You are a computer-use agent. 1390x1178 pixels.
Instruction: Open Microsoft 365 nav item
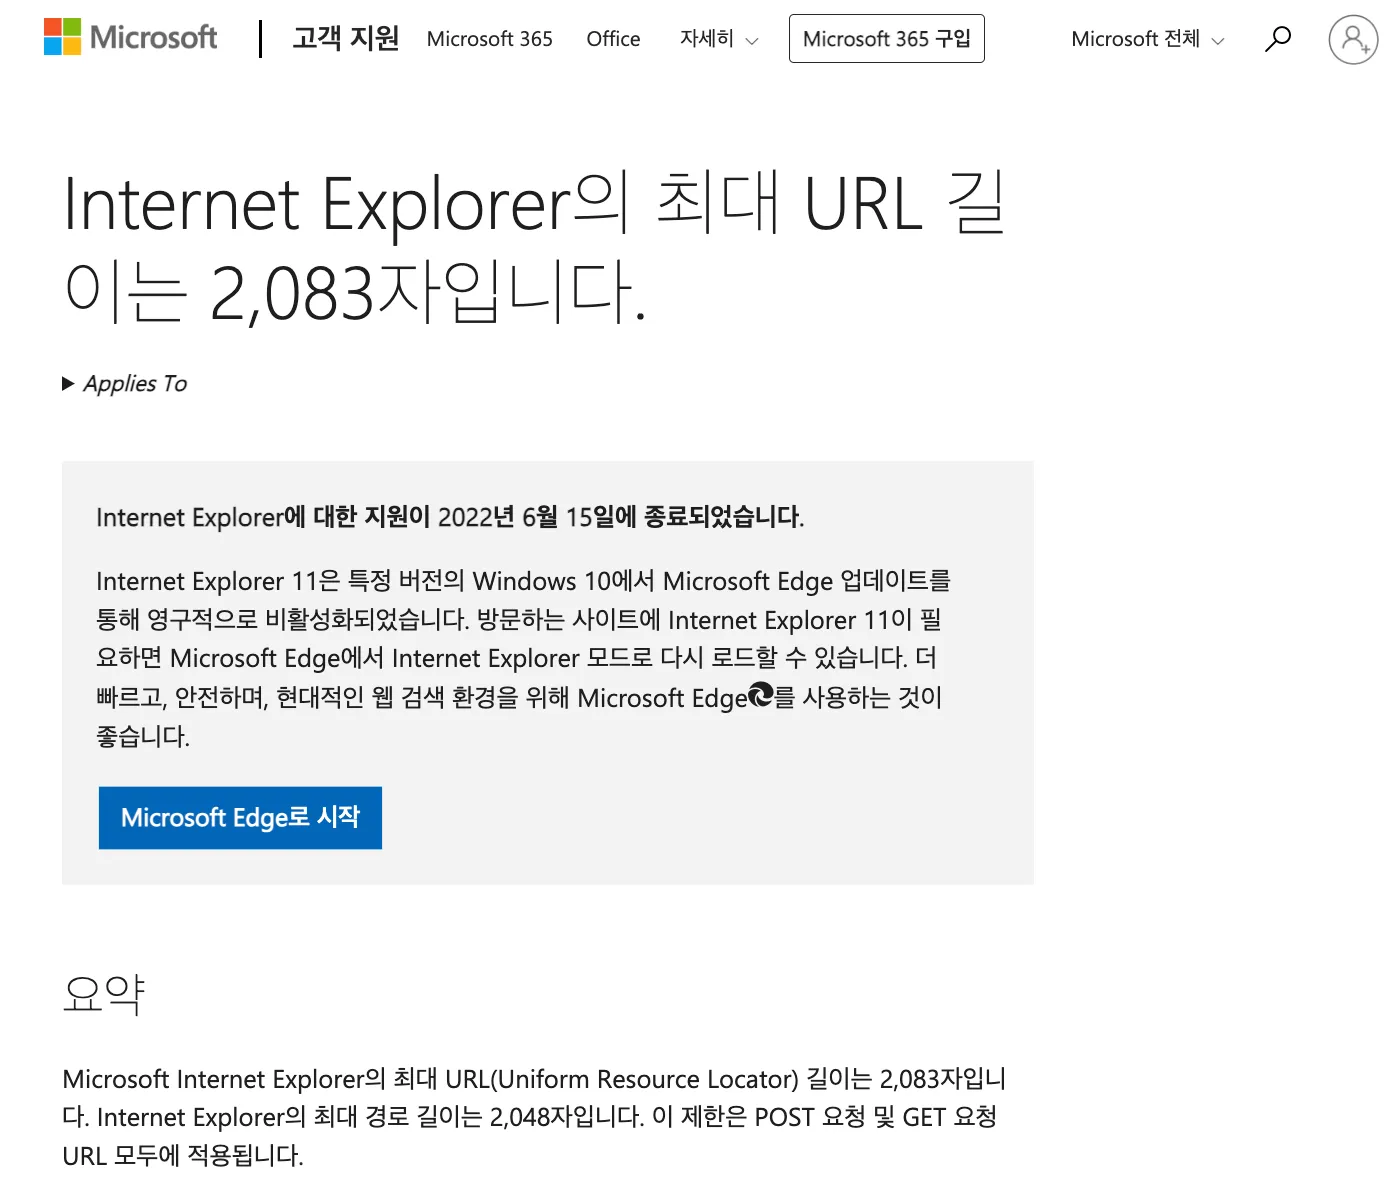click(490, 39)
